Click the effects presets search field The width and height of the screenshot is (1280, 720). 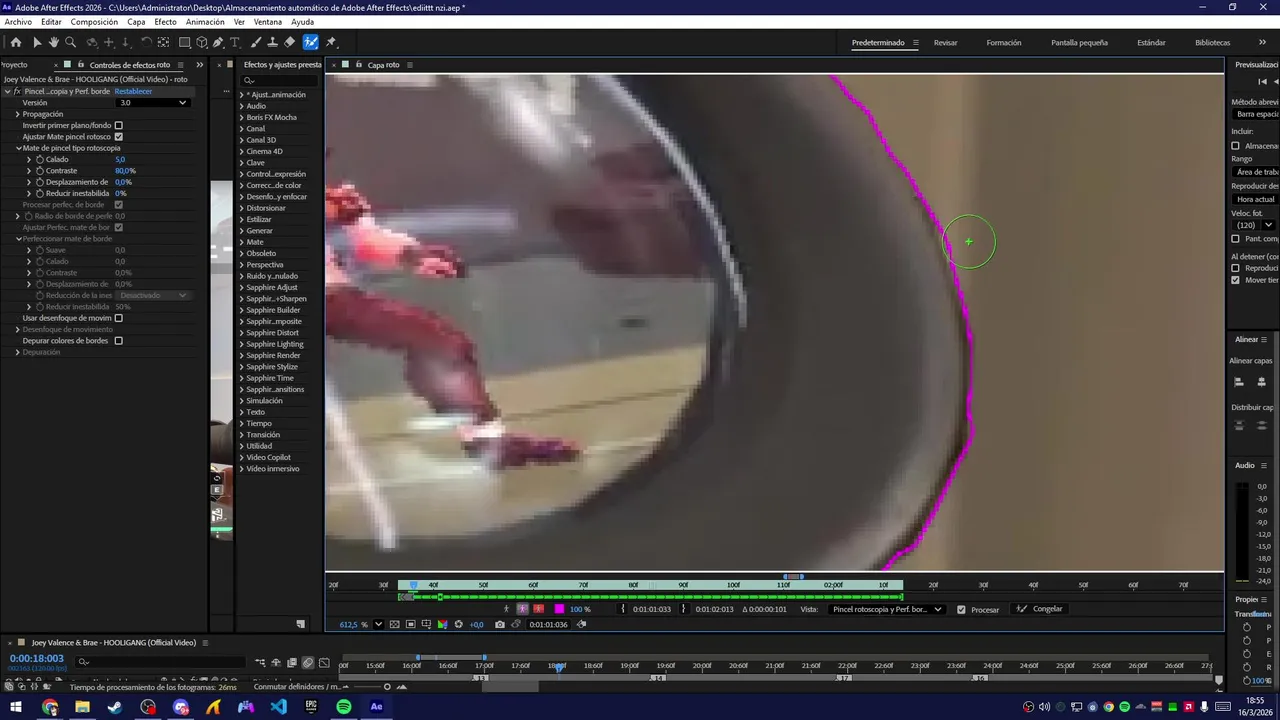[280, 80]
